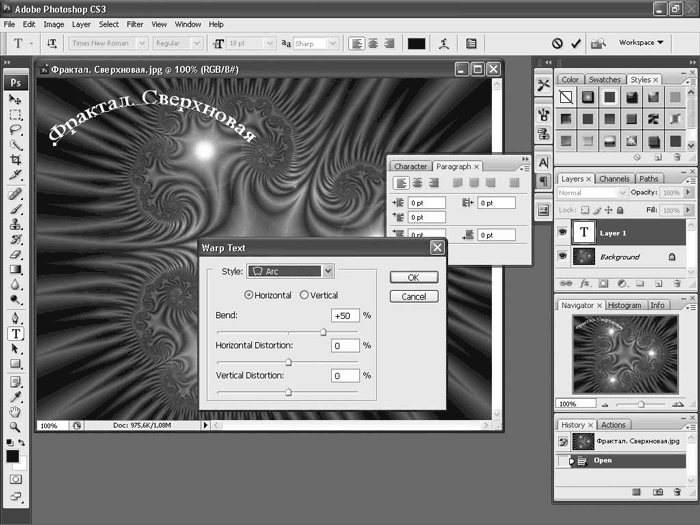Select the Move tool

16,100
